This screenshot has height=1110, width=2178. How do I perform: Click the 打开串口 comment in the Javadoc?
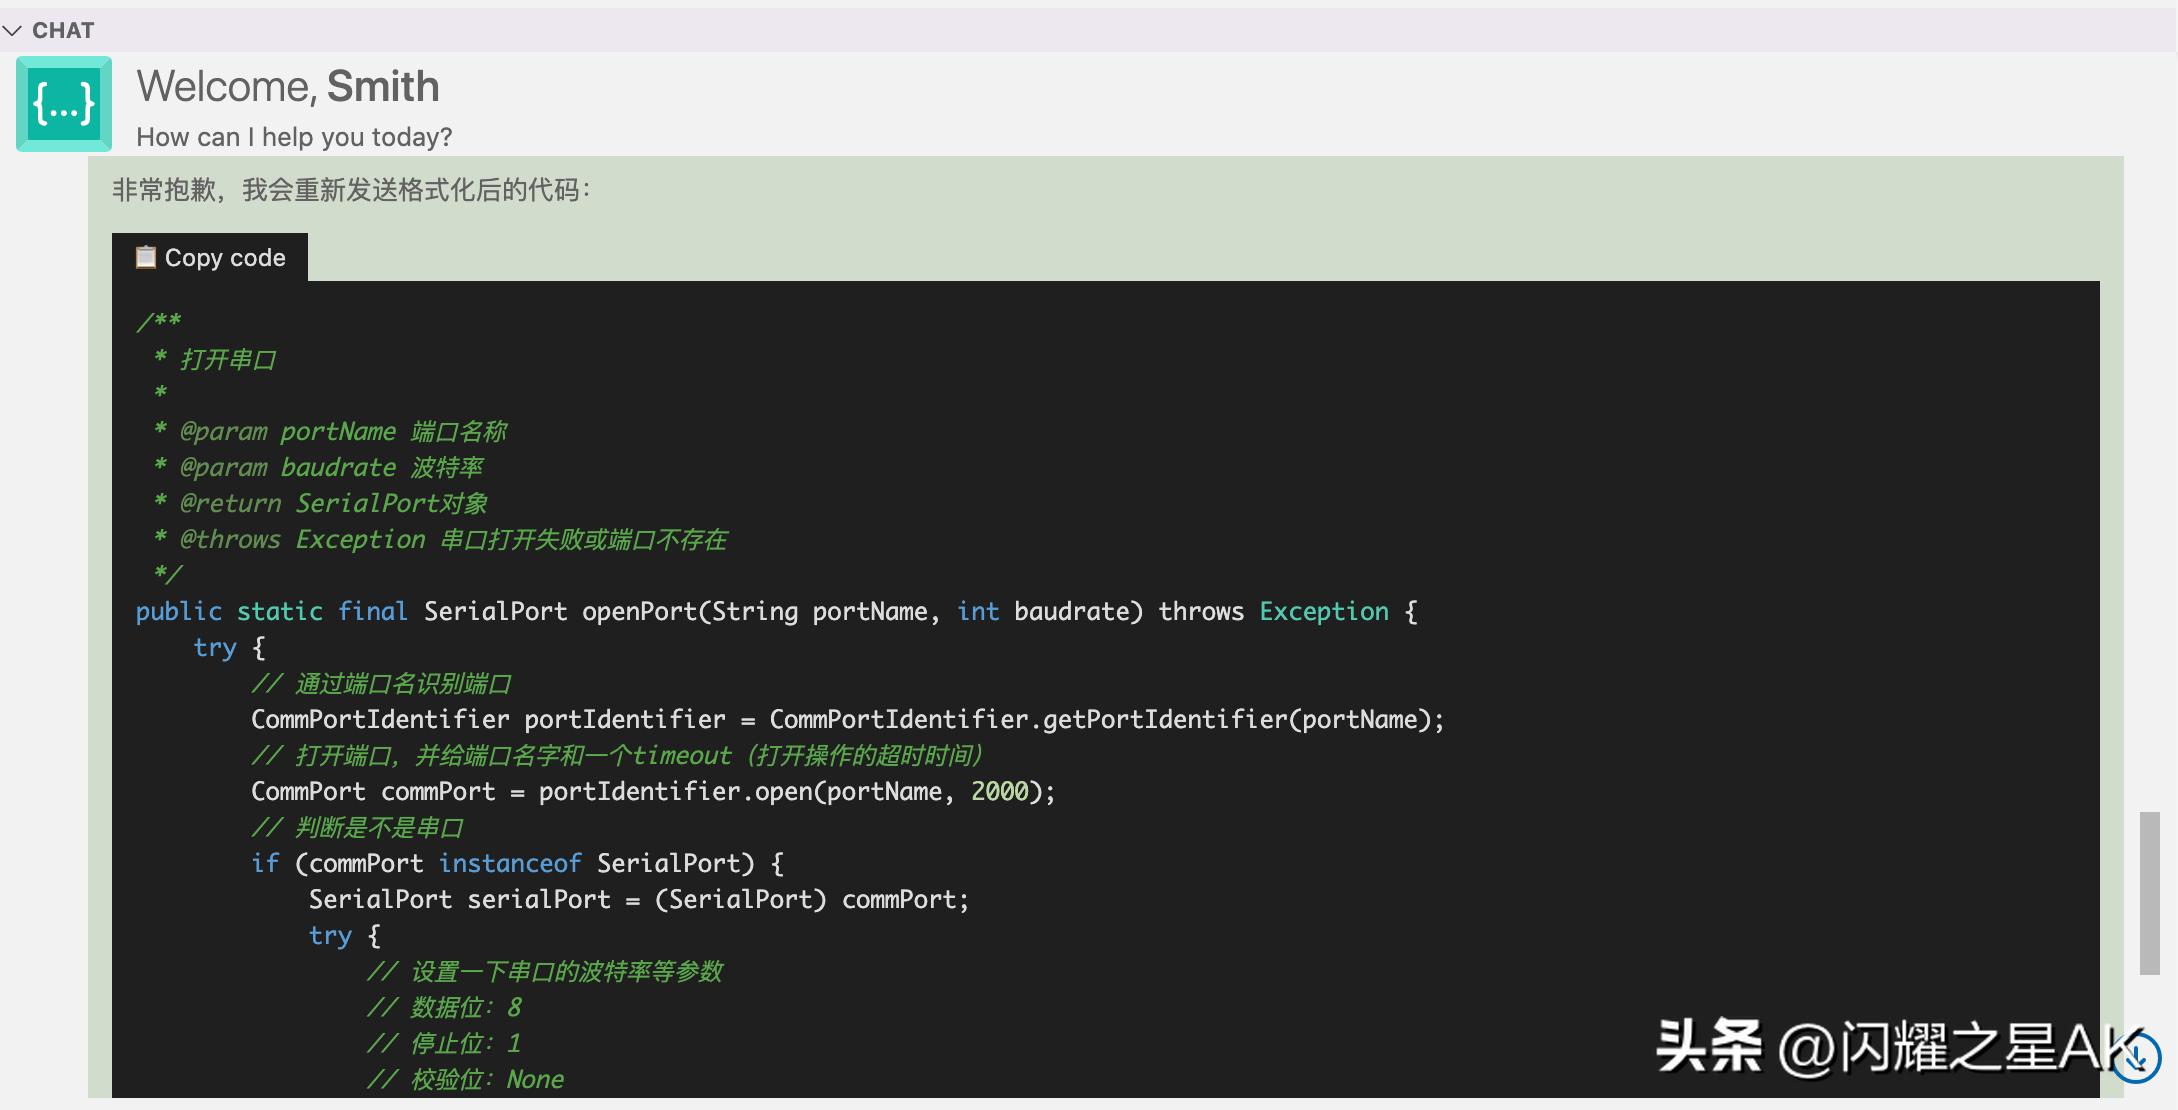point(228,360)
